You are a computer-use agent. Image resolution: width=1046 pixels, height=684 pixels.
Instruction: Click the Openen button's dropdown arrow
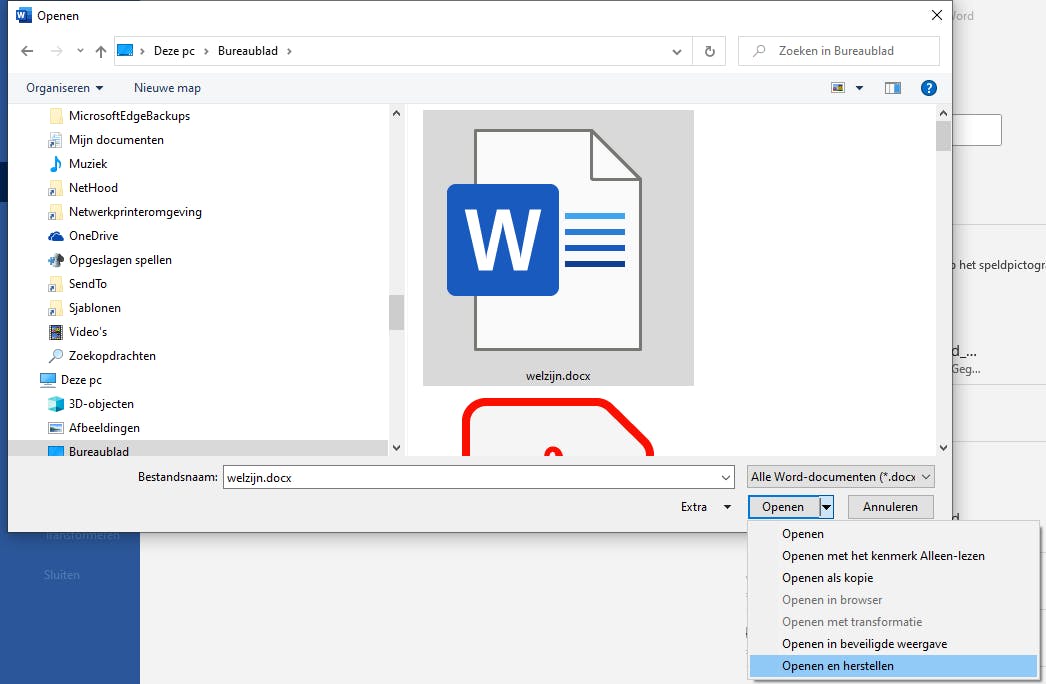click(x=827, y=507)
